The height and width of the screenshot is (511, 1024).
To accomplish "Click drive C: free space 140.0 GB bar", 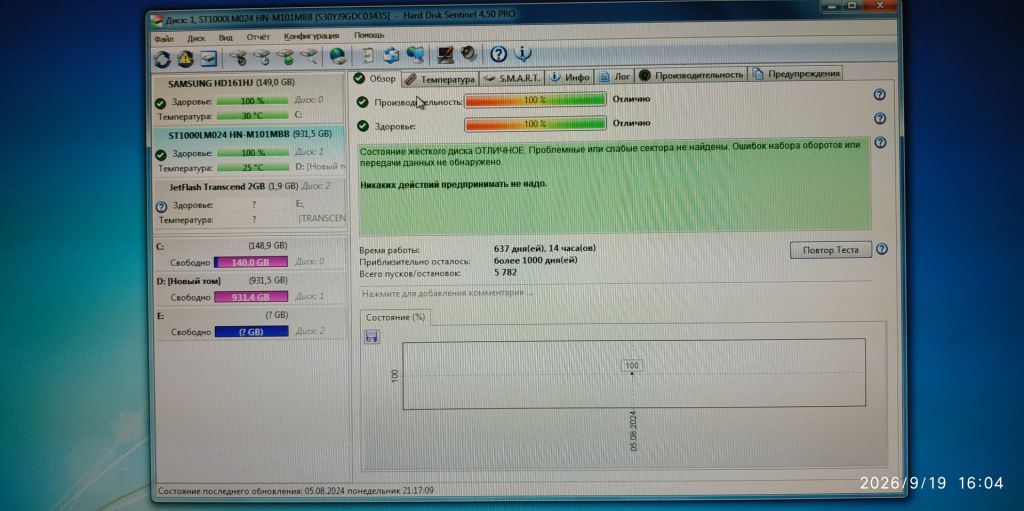I will pyautogui.click(x=251, y=262).
